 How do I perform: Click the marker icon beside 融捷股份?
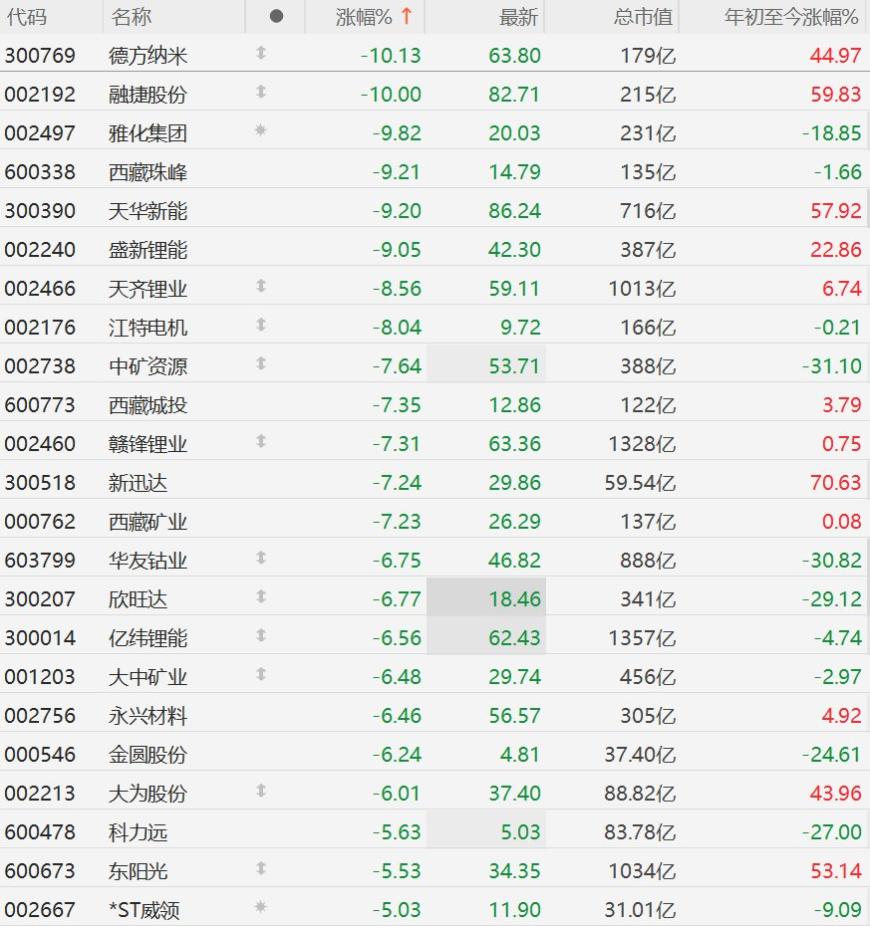pyautogui.click(x=261, y=92)
